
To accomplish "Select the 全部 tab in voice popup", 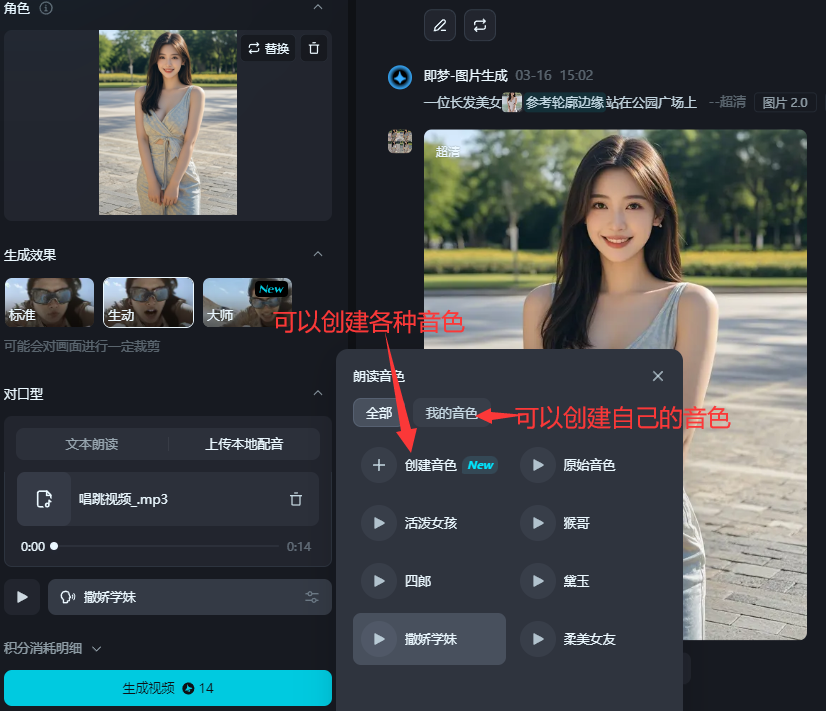I will (379, 413).
